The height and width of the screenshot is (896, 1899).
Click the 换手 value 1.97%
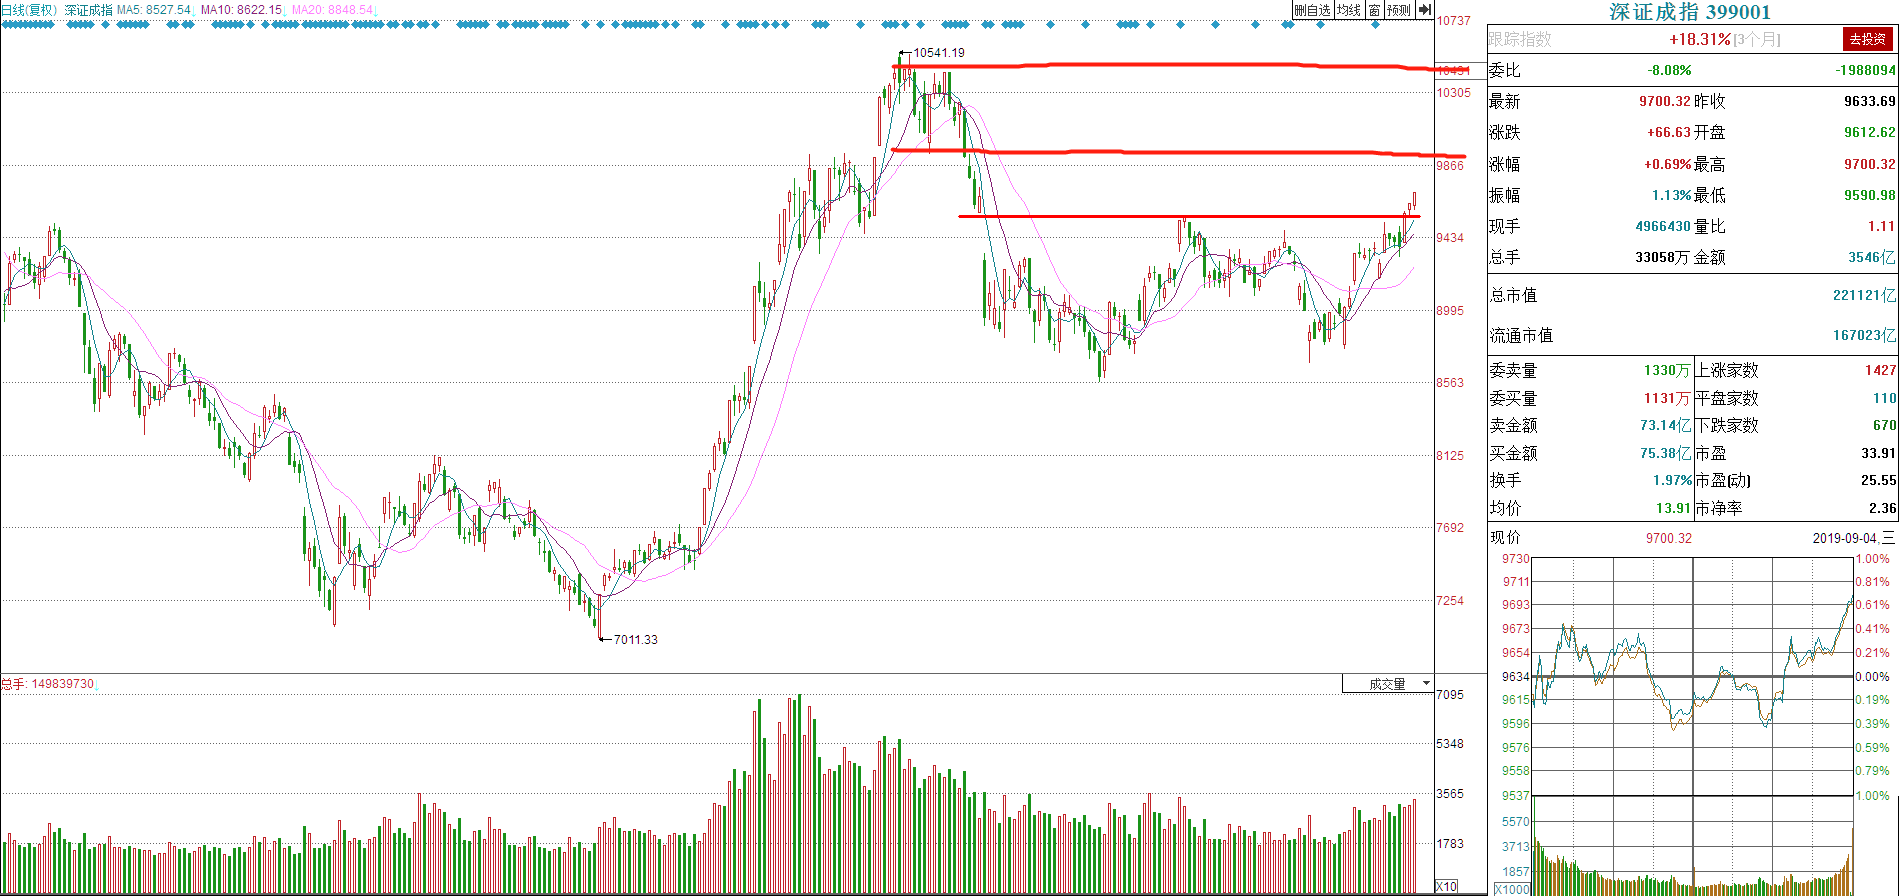[x=1672, y=480]
